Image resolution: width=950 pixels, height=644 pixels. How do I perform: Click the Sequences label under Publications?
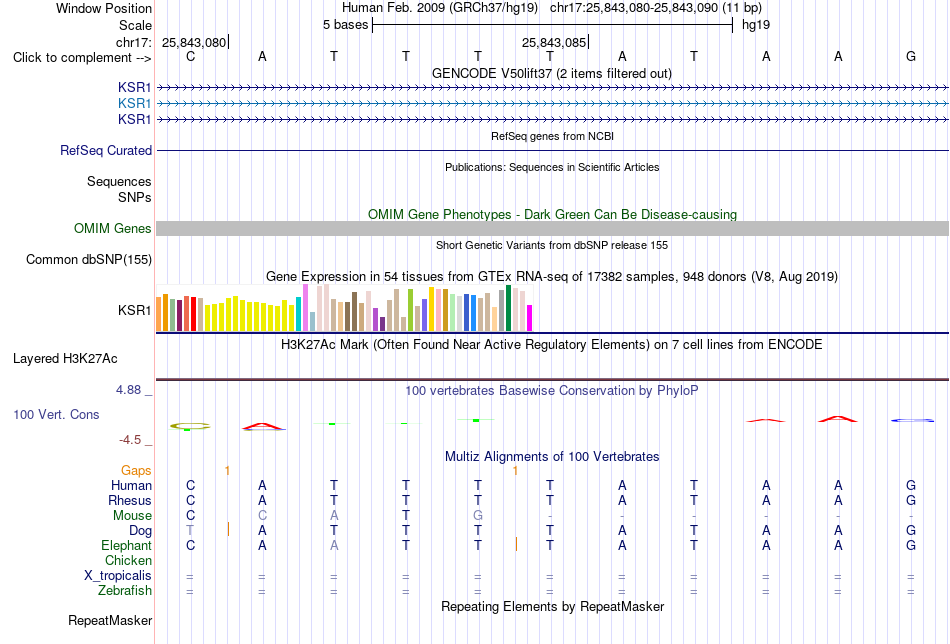point(119,181)
